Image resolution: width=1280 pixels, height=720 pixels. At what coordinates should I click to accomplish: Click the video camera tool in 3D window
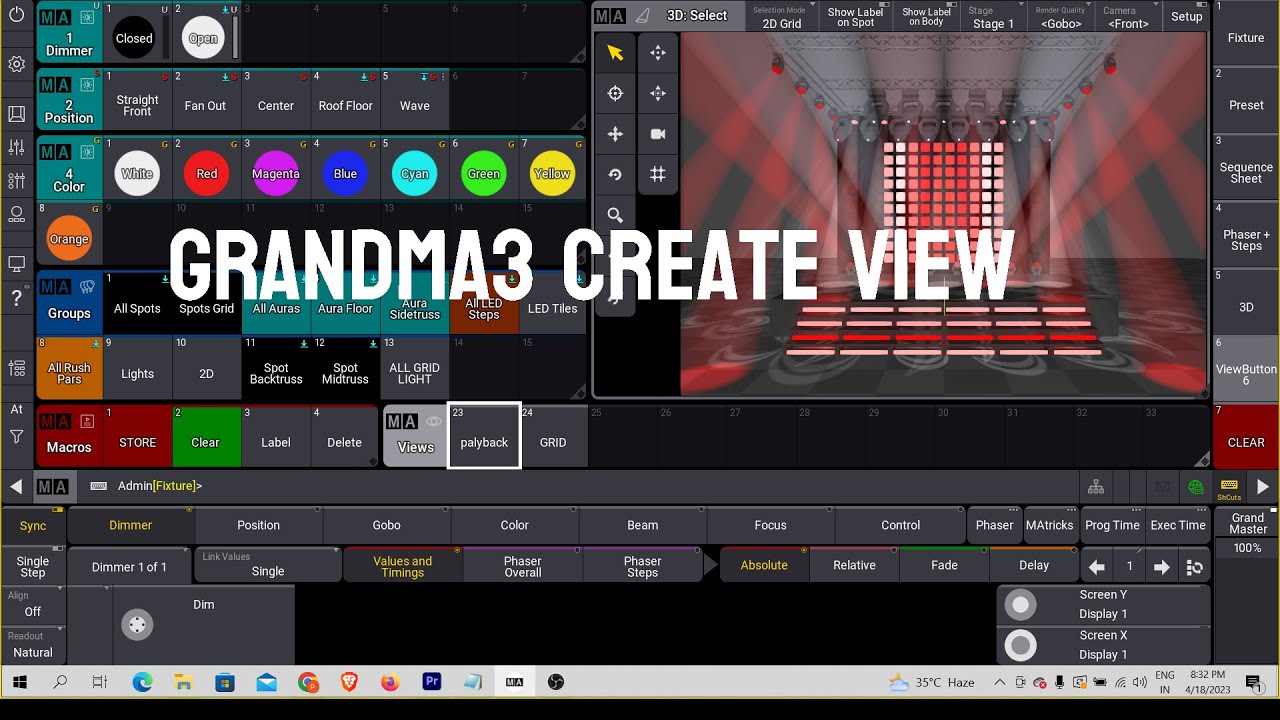(658, 134)
